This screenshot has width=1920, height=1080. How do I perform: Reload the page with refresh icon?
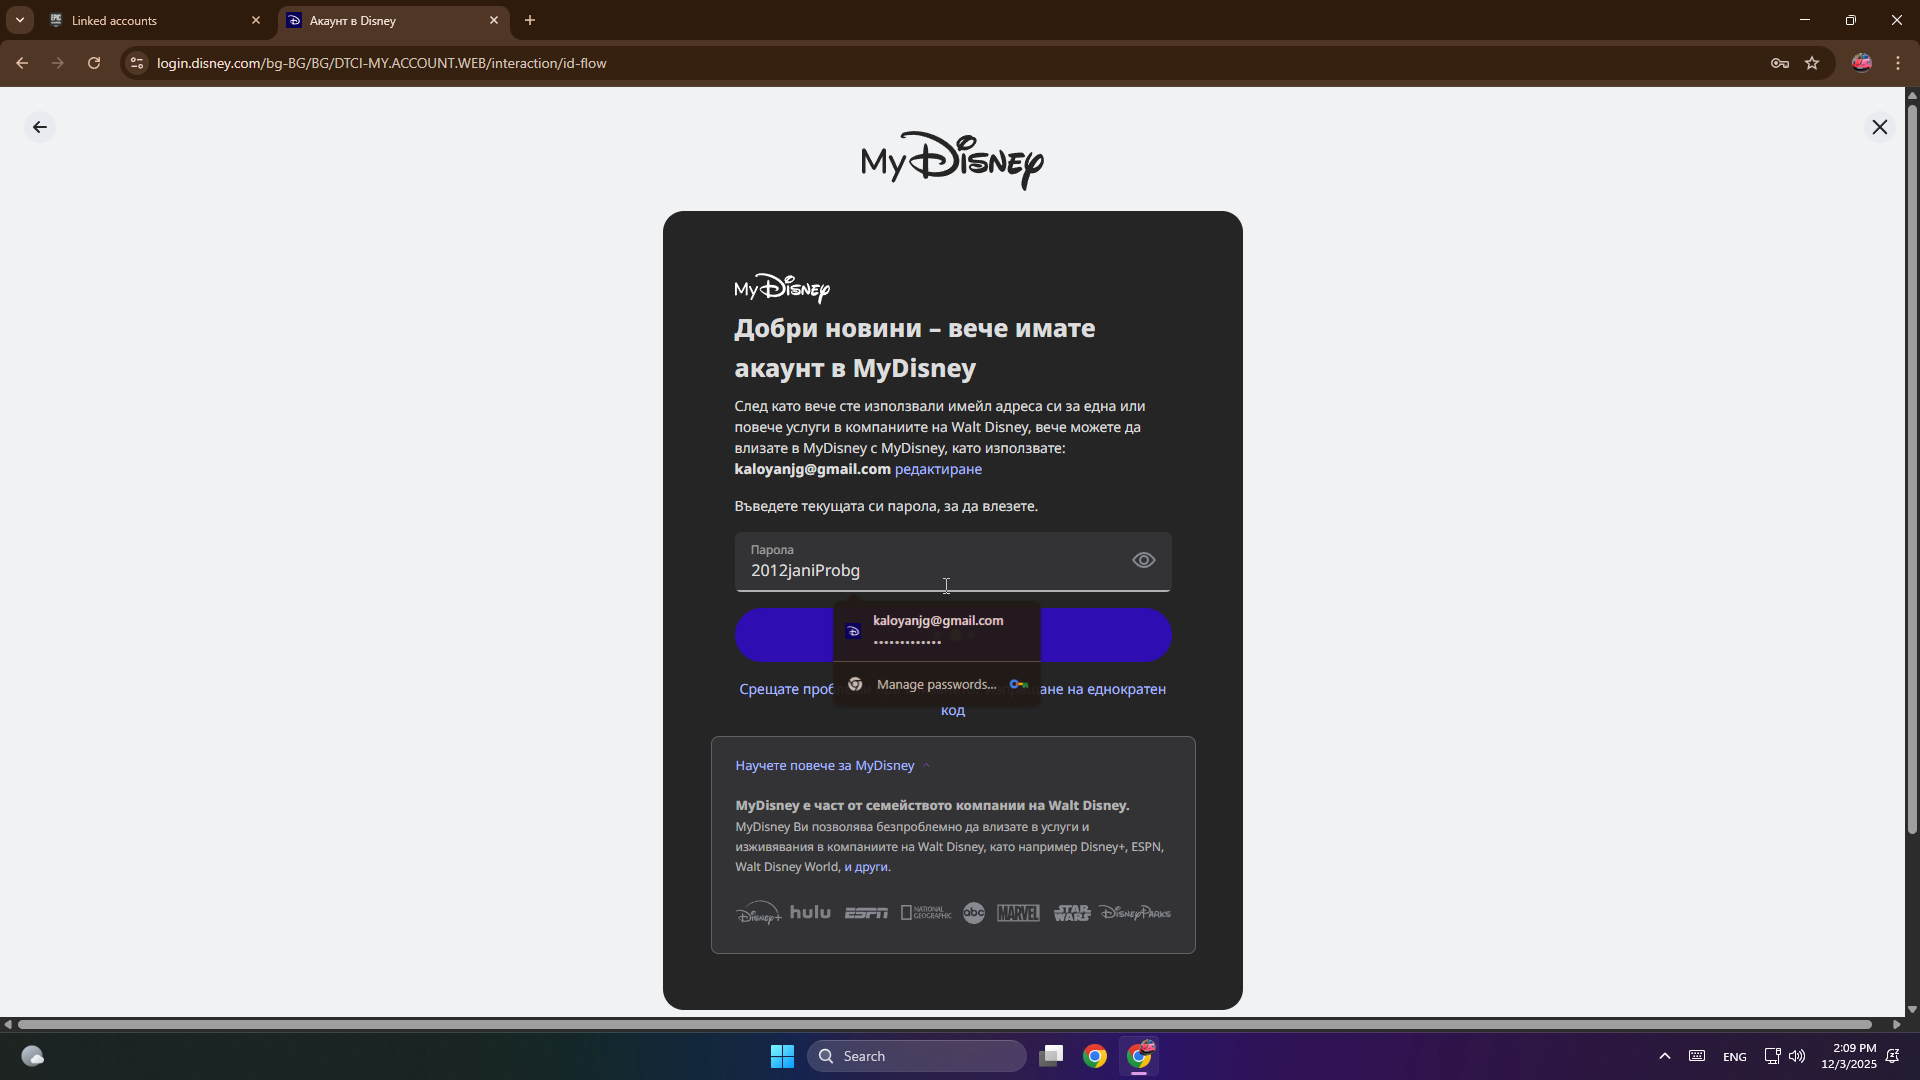[94, 63]
